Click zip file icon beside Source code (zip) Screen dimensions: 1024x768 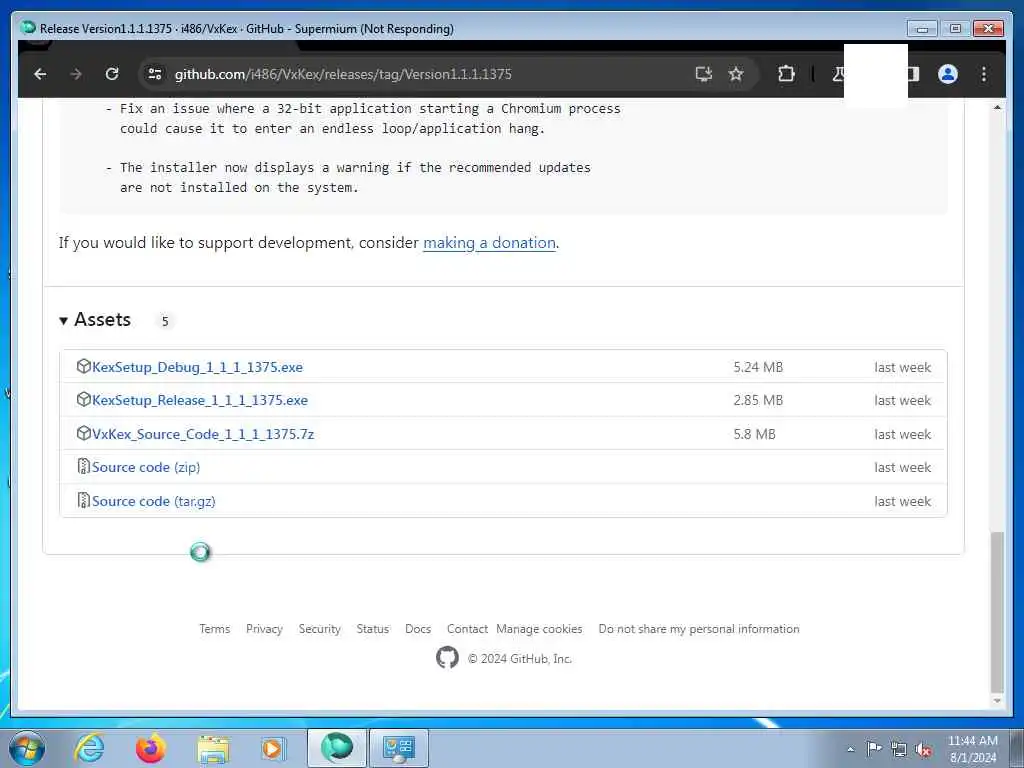[x=83, y=466]
